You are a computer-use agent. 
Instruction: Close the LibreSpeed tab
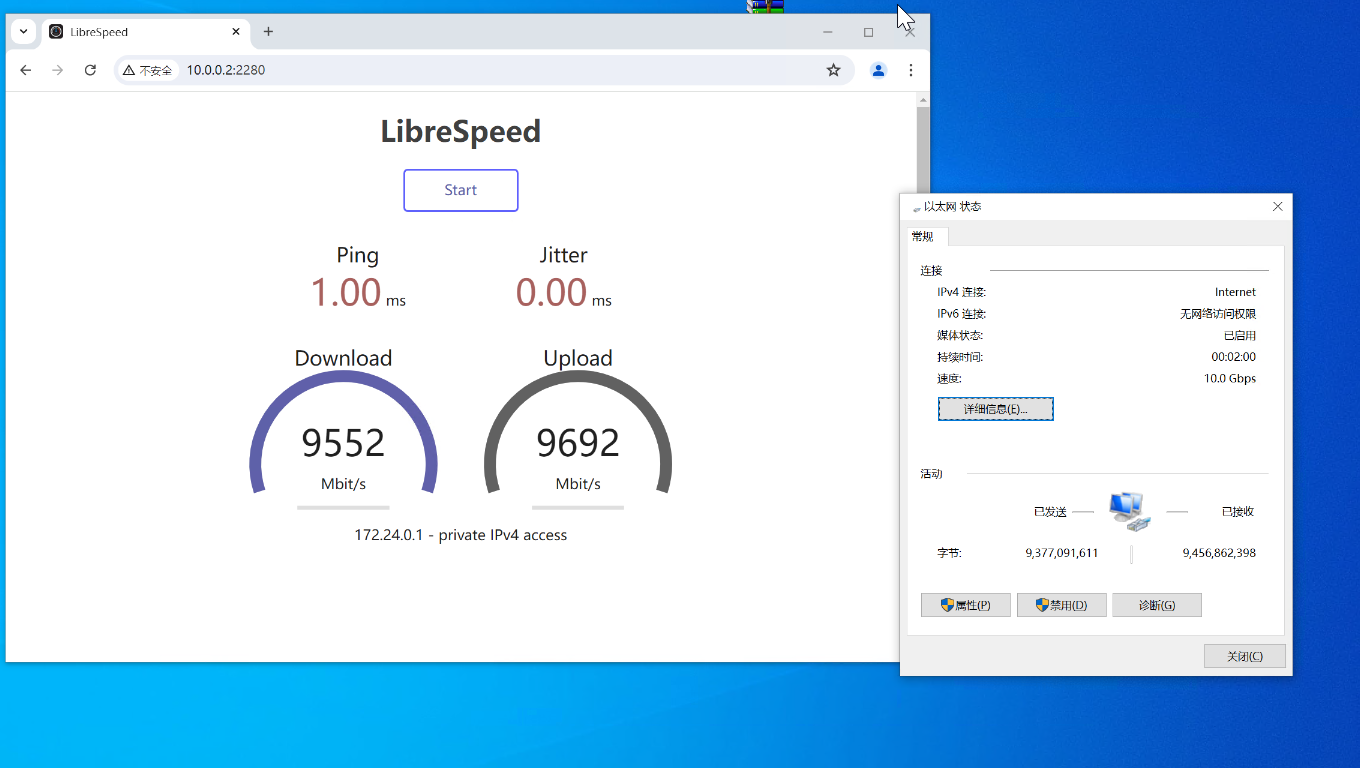coord(236,31)
